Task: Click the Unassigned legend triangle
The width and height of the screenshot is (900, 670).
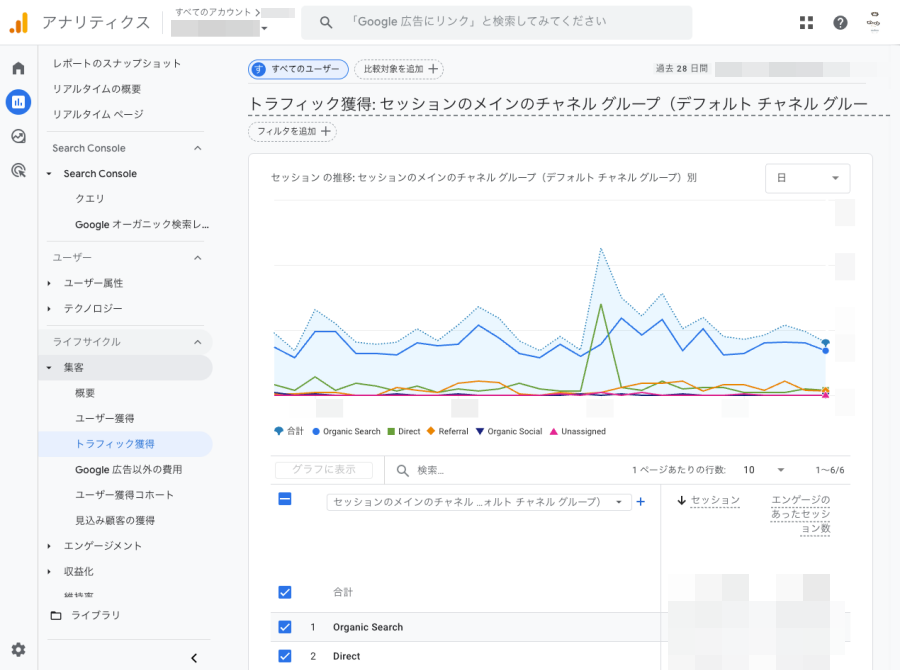Action: click(x=554, y=431)
